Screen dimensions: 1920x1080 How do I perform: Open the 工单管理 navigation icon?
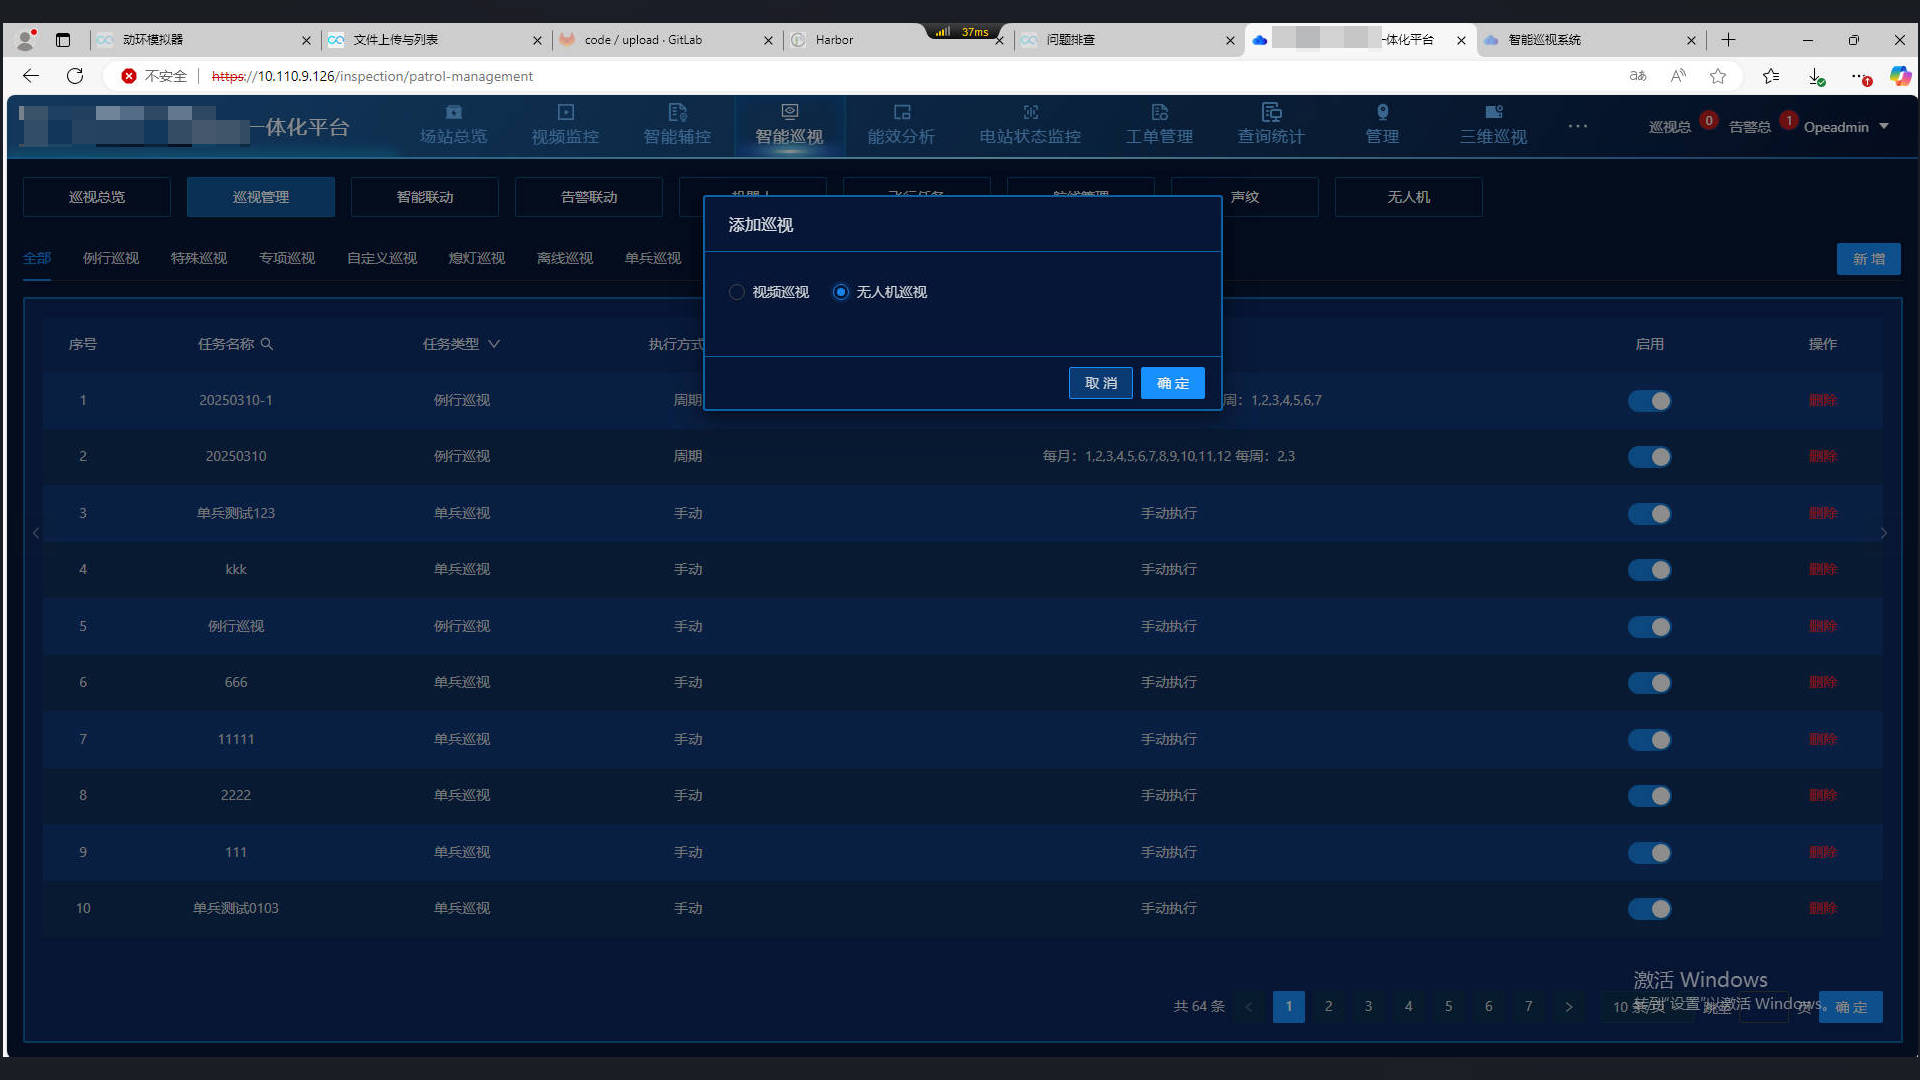pyautogui.click(x=1159, y=113)
